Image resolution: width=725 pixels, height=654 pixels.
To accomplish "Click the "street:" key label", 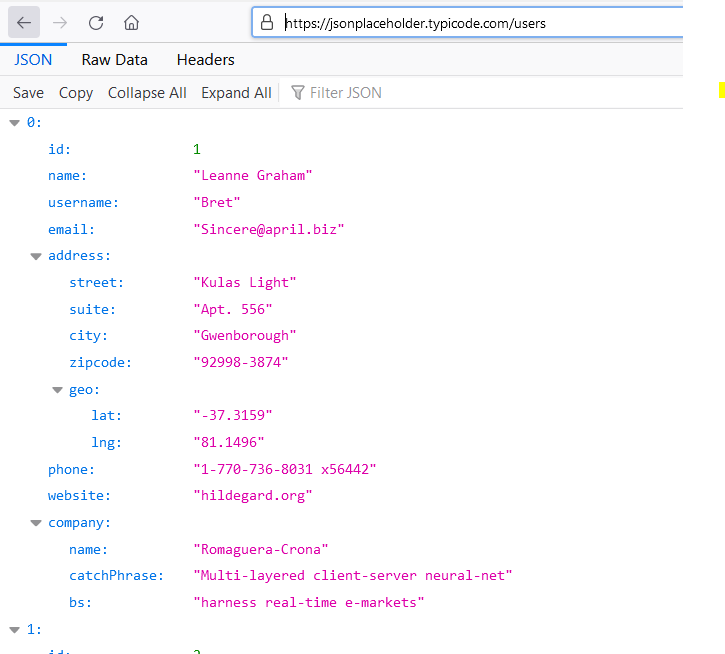I will click(x=97, y=283).
